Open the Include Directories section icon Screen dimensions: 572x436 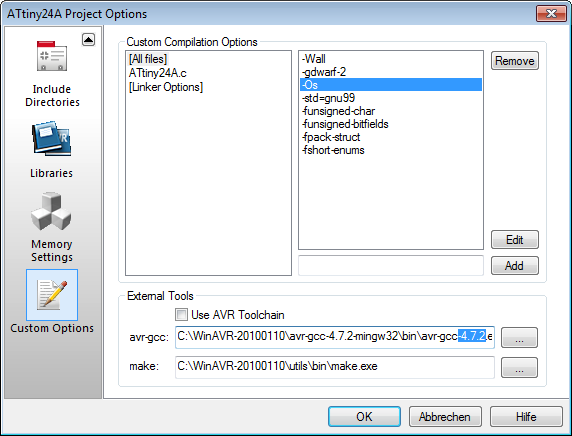coord(52,55)
